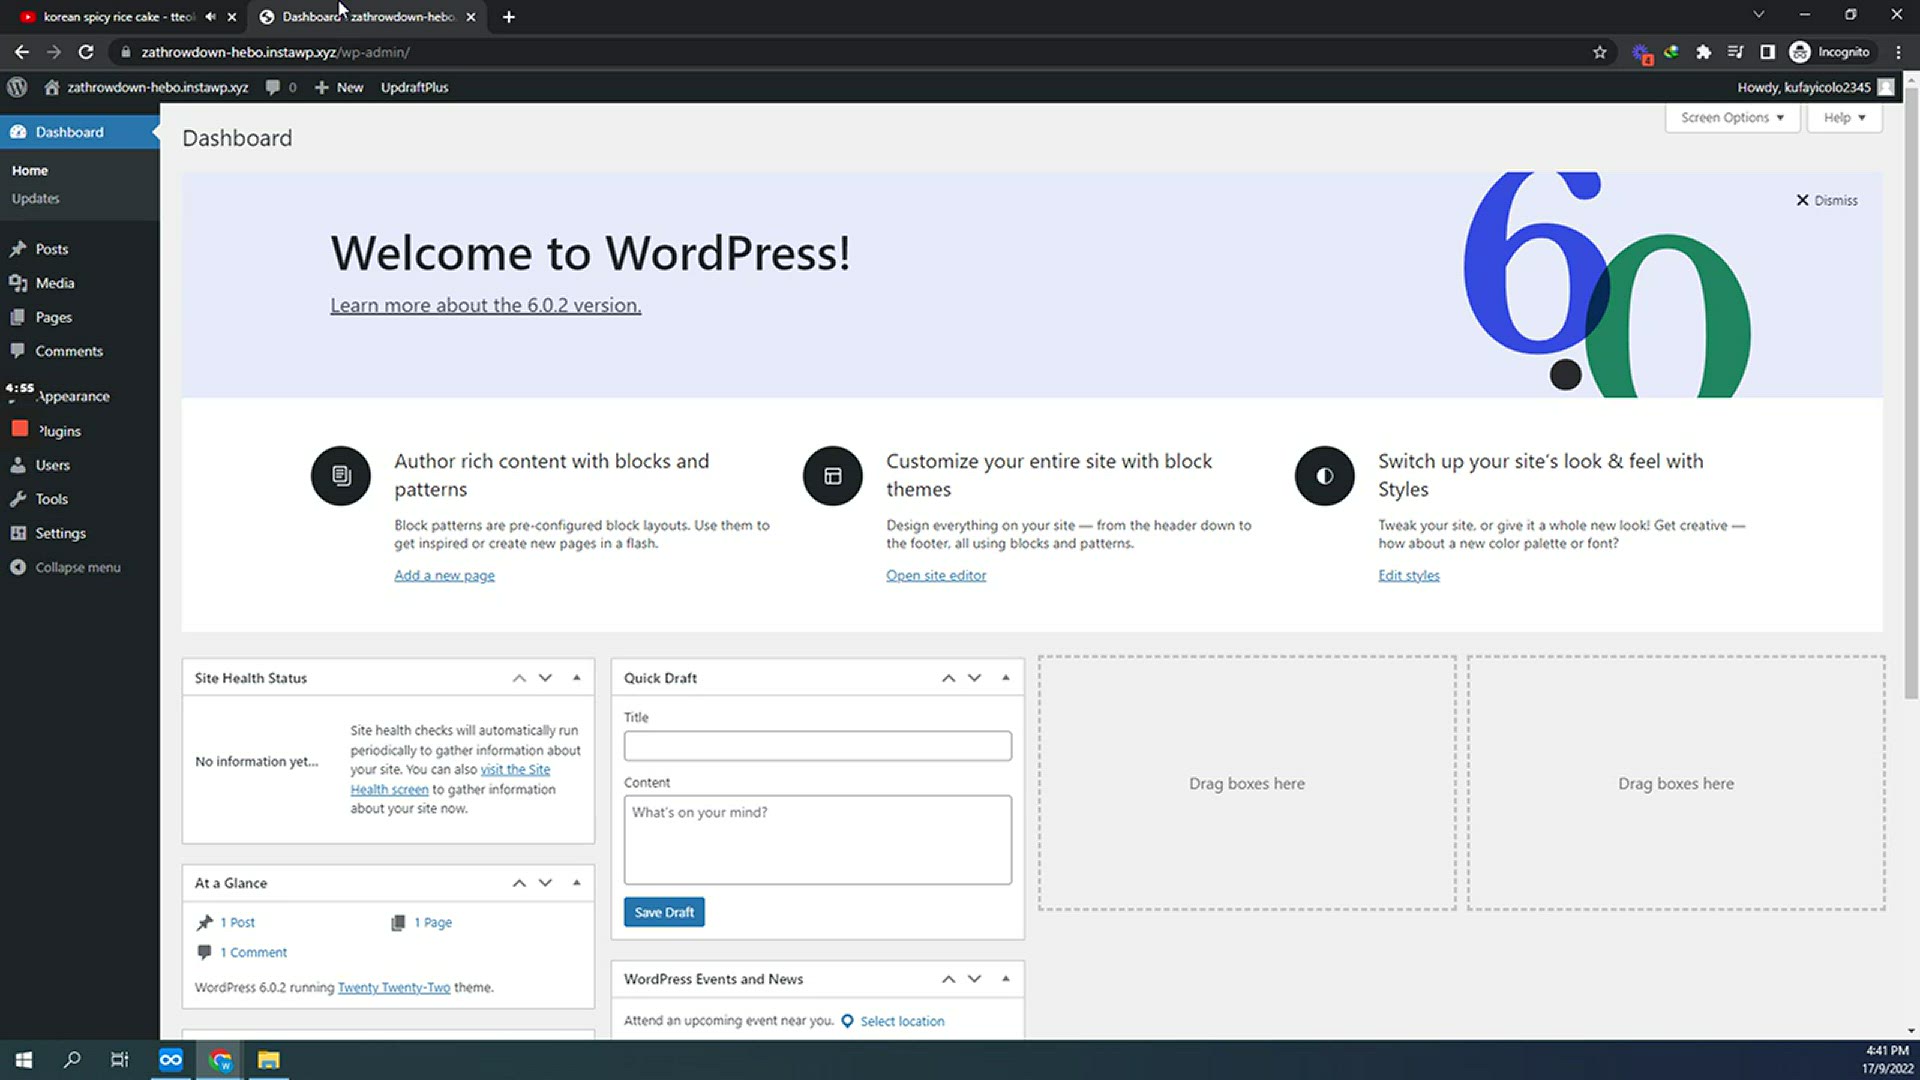Mute the korean spicy rice cake tab
1920x1080 pixels.
(210, 16)
